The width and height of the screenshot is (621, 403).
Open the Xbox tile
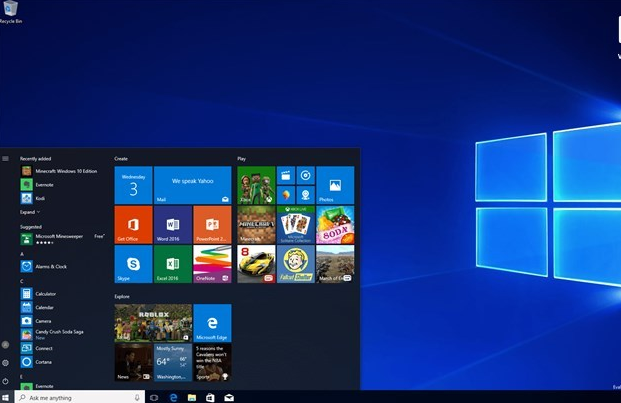[256, 185]
